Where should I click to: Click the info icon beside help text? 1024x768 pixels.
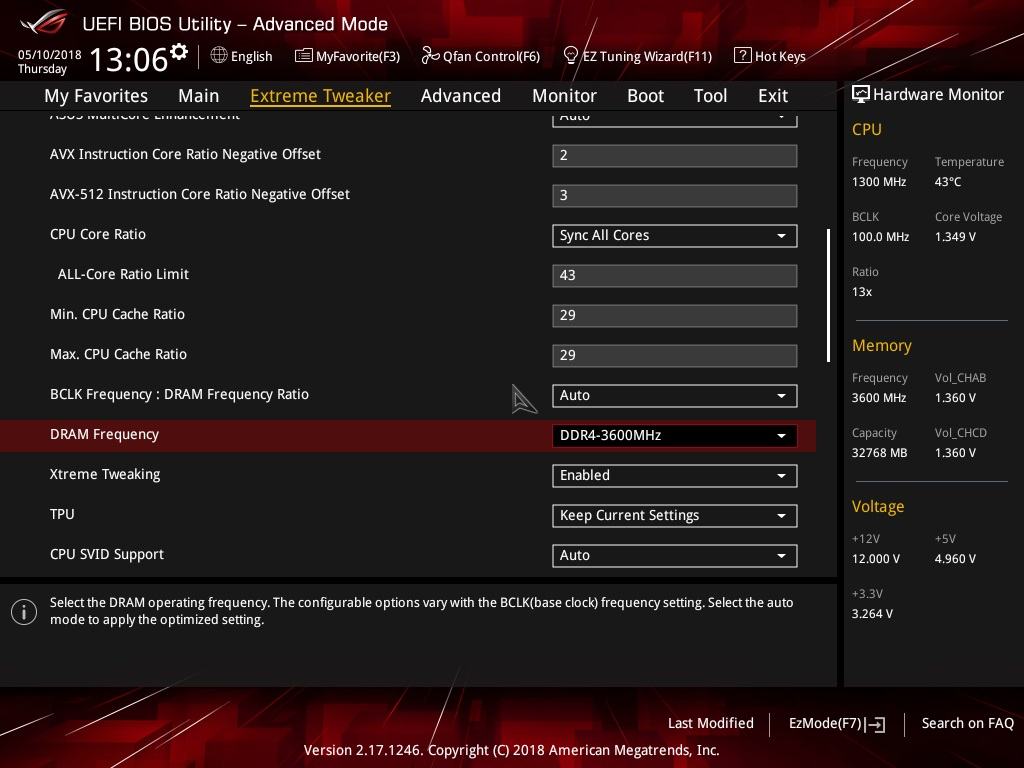(x=24, y=612)
